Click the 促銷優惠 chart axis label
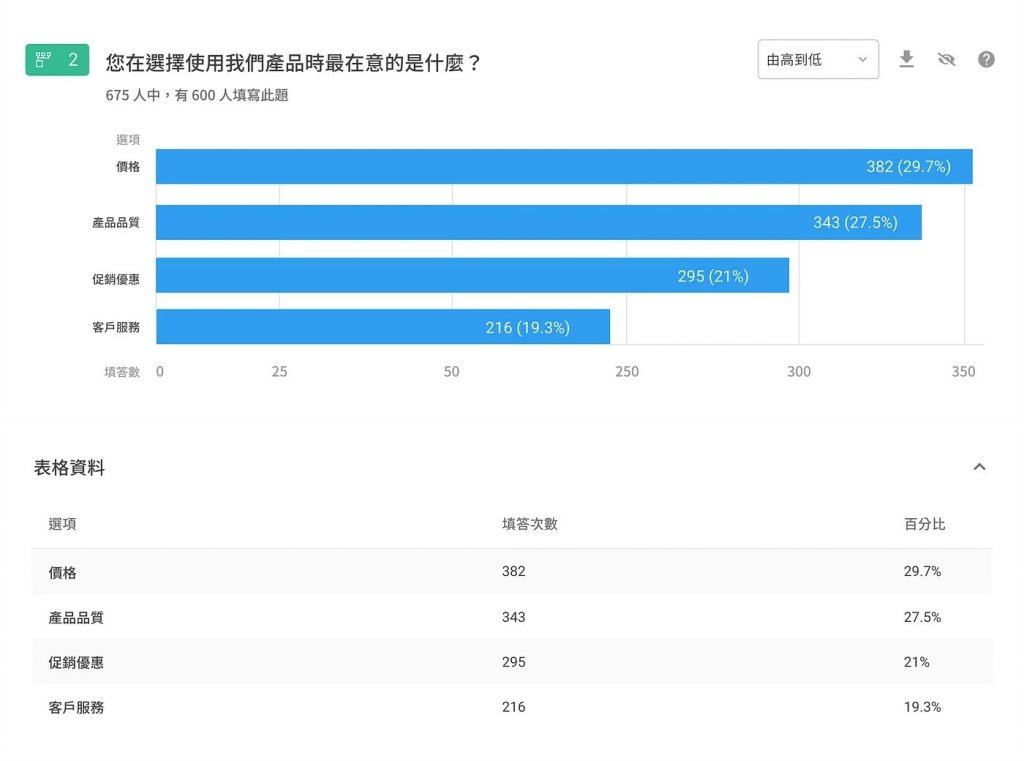 [116, 279]
